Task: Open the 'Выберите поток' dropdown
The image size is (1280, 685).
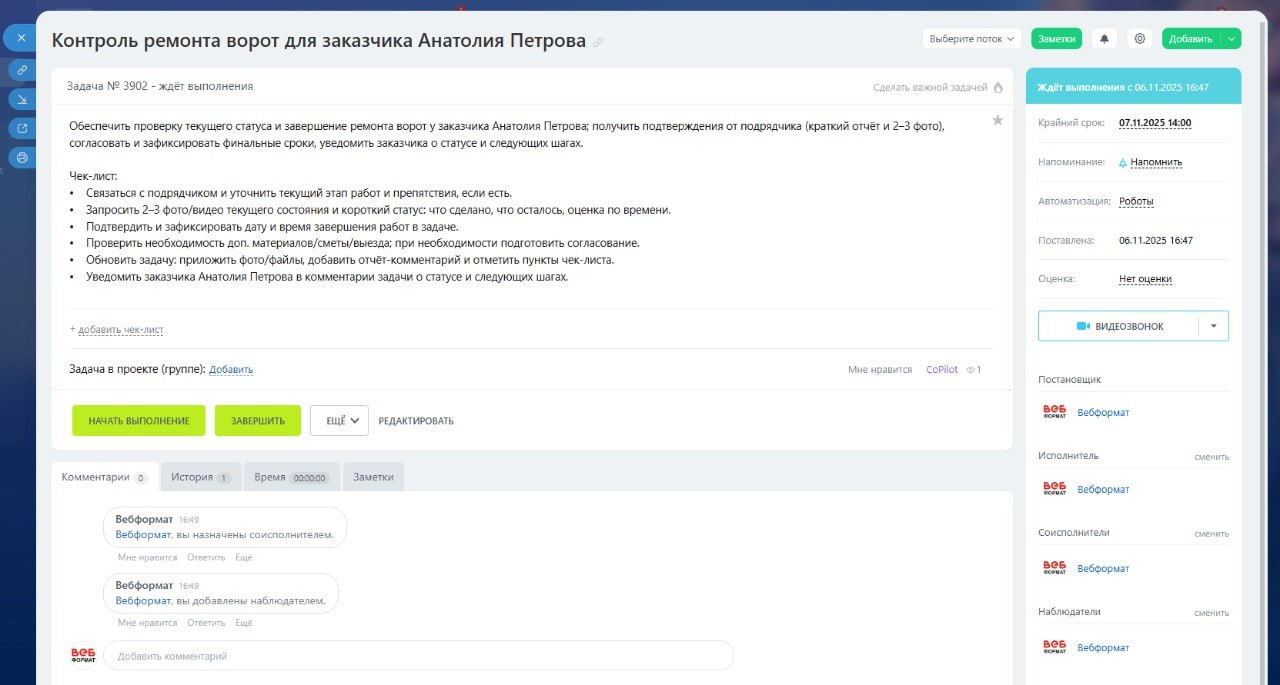Action: tap(971, 39)
